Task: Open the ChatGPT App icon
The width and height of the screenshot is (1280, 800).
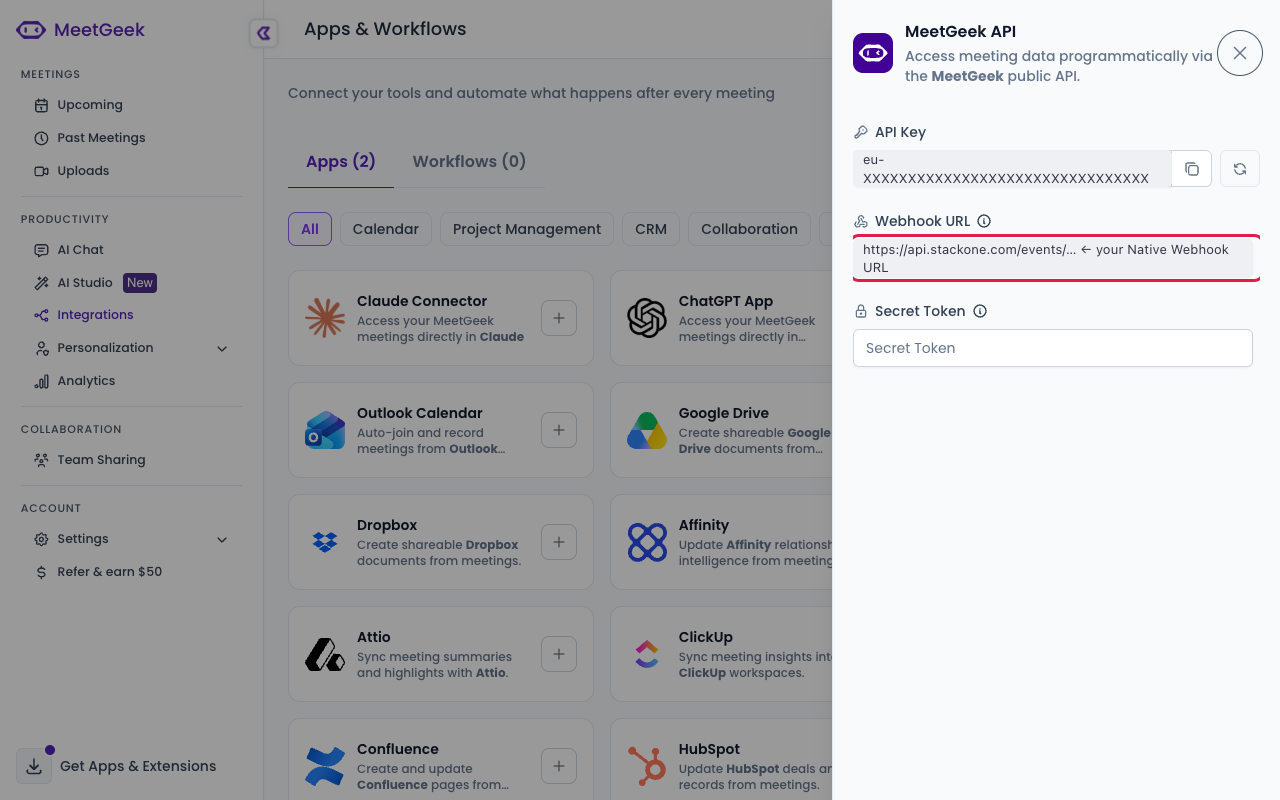Action: 647,318
